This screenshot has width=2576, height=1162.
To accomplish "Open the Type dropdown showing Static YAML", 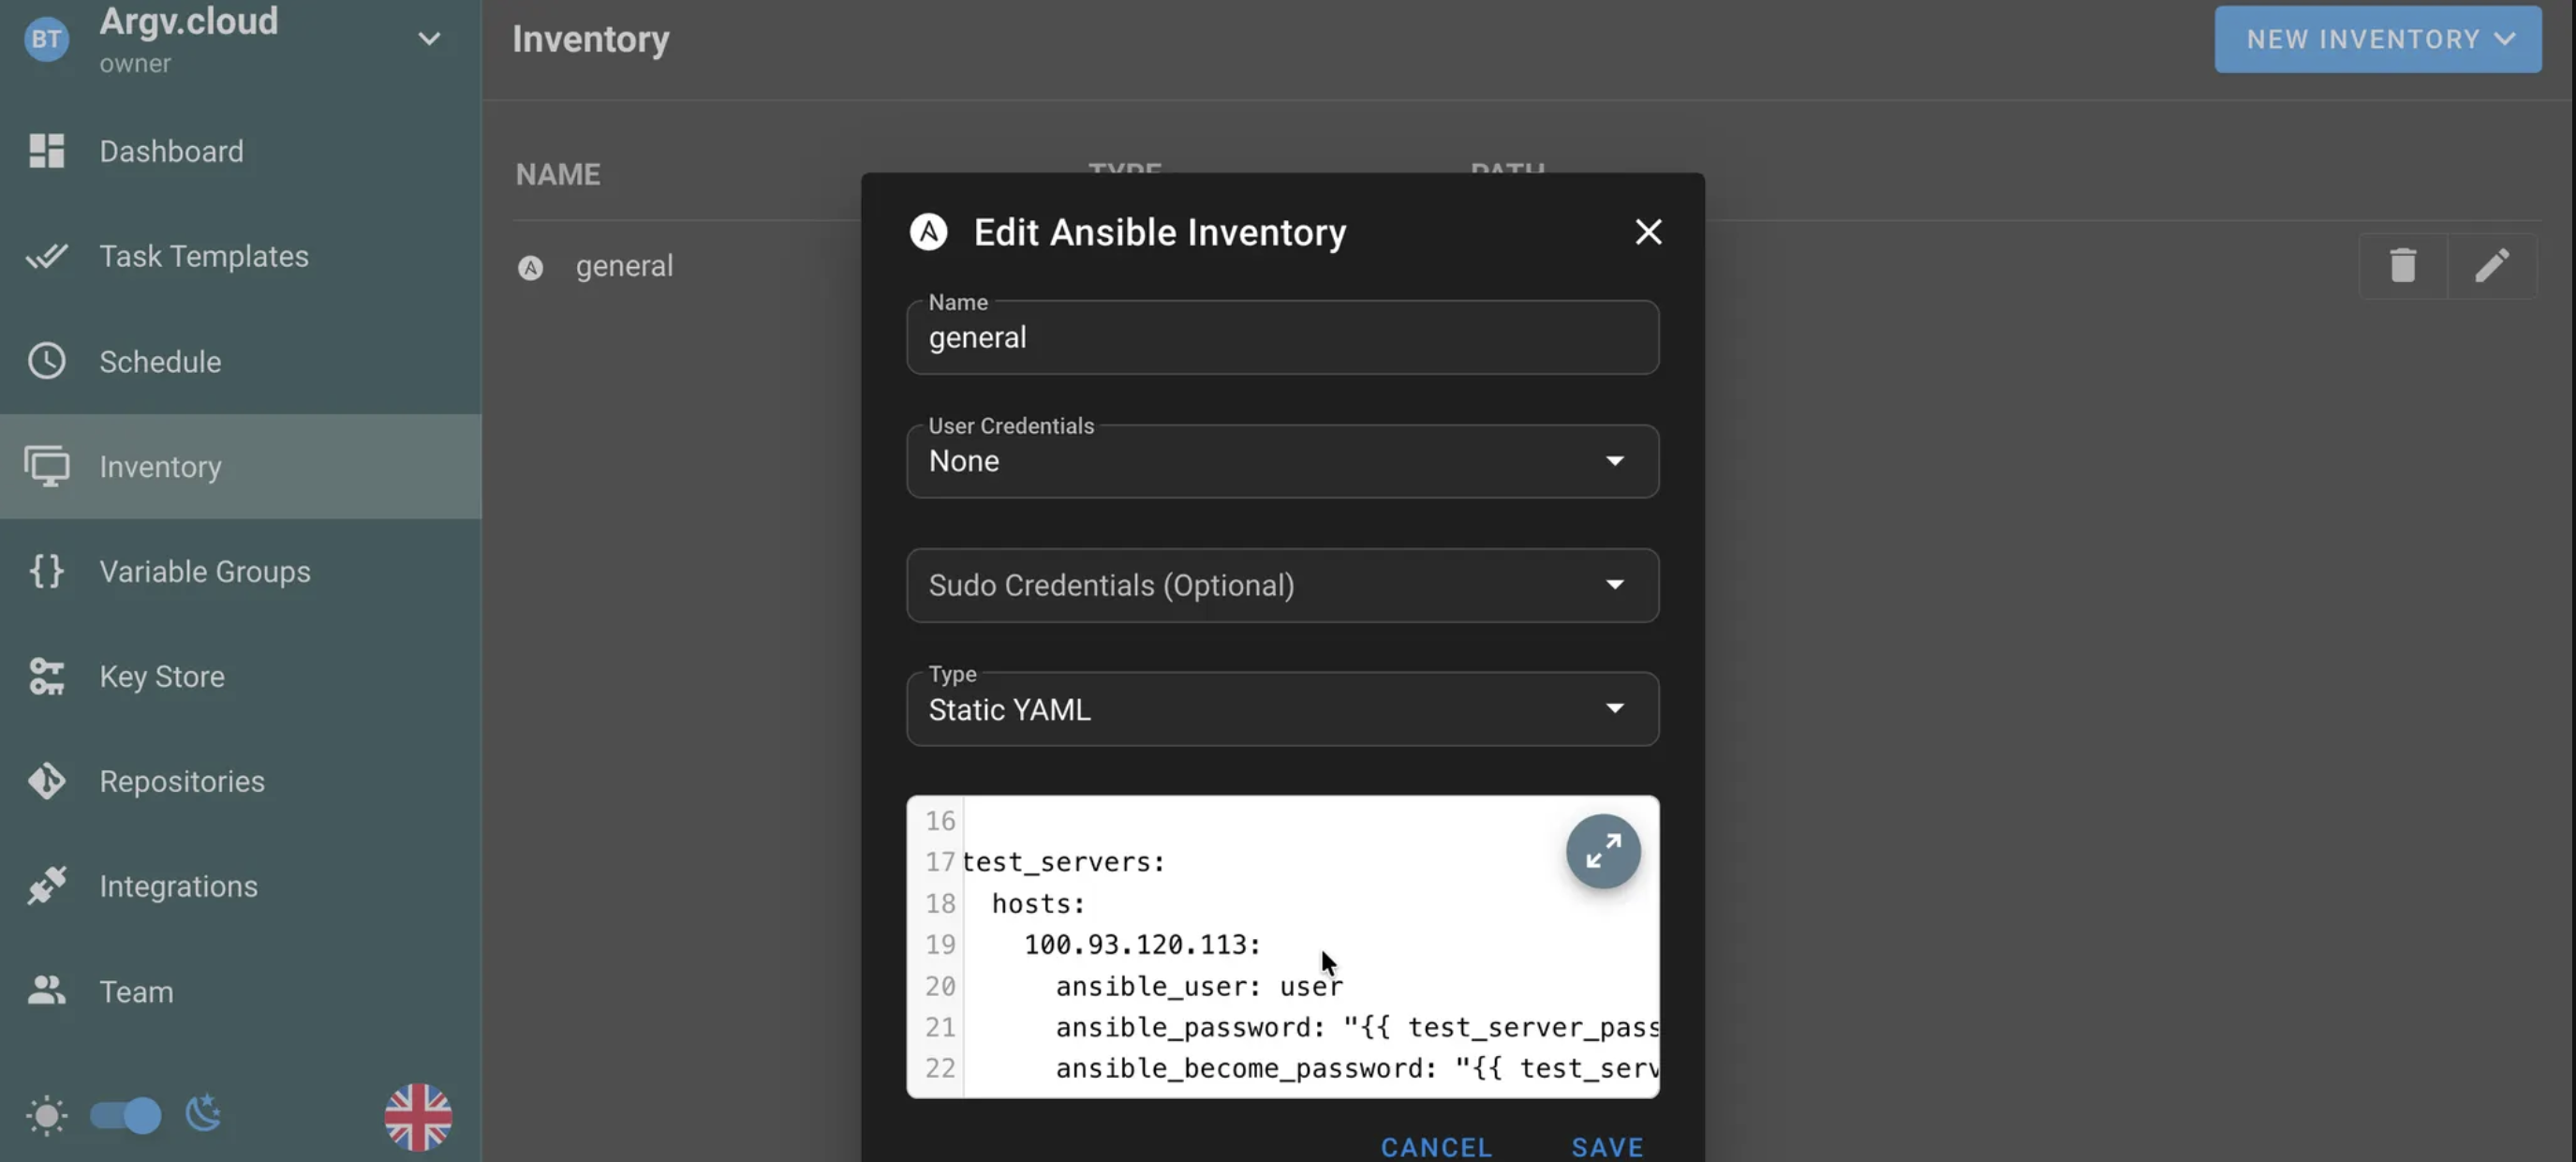I will [x=1282, y=709].
